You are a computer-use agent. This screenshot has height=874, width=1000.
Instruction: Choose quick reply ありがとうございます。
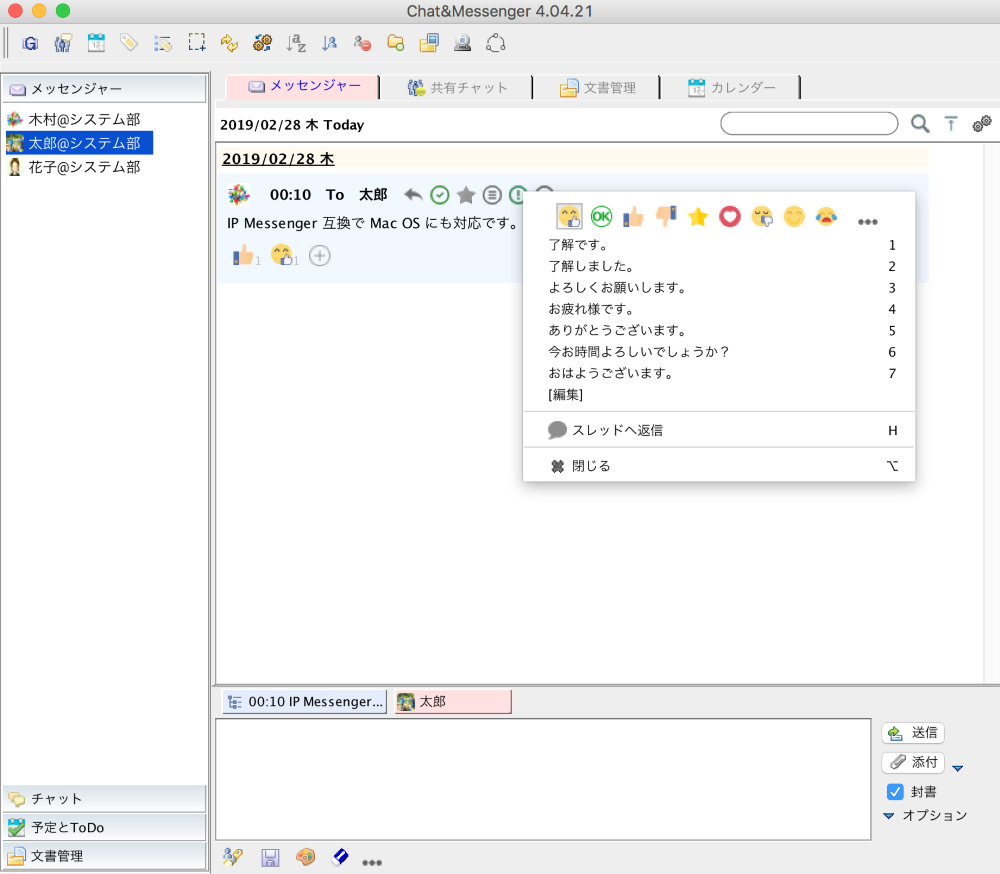pos(719,330)
